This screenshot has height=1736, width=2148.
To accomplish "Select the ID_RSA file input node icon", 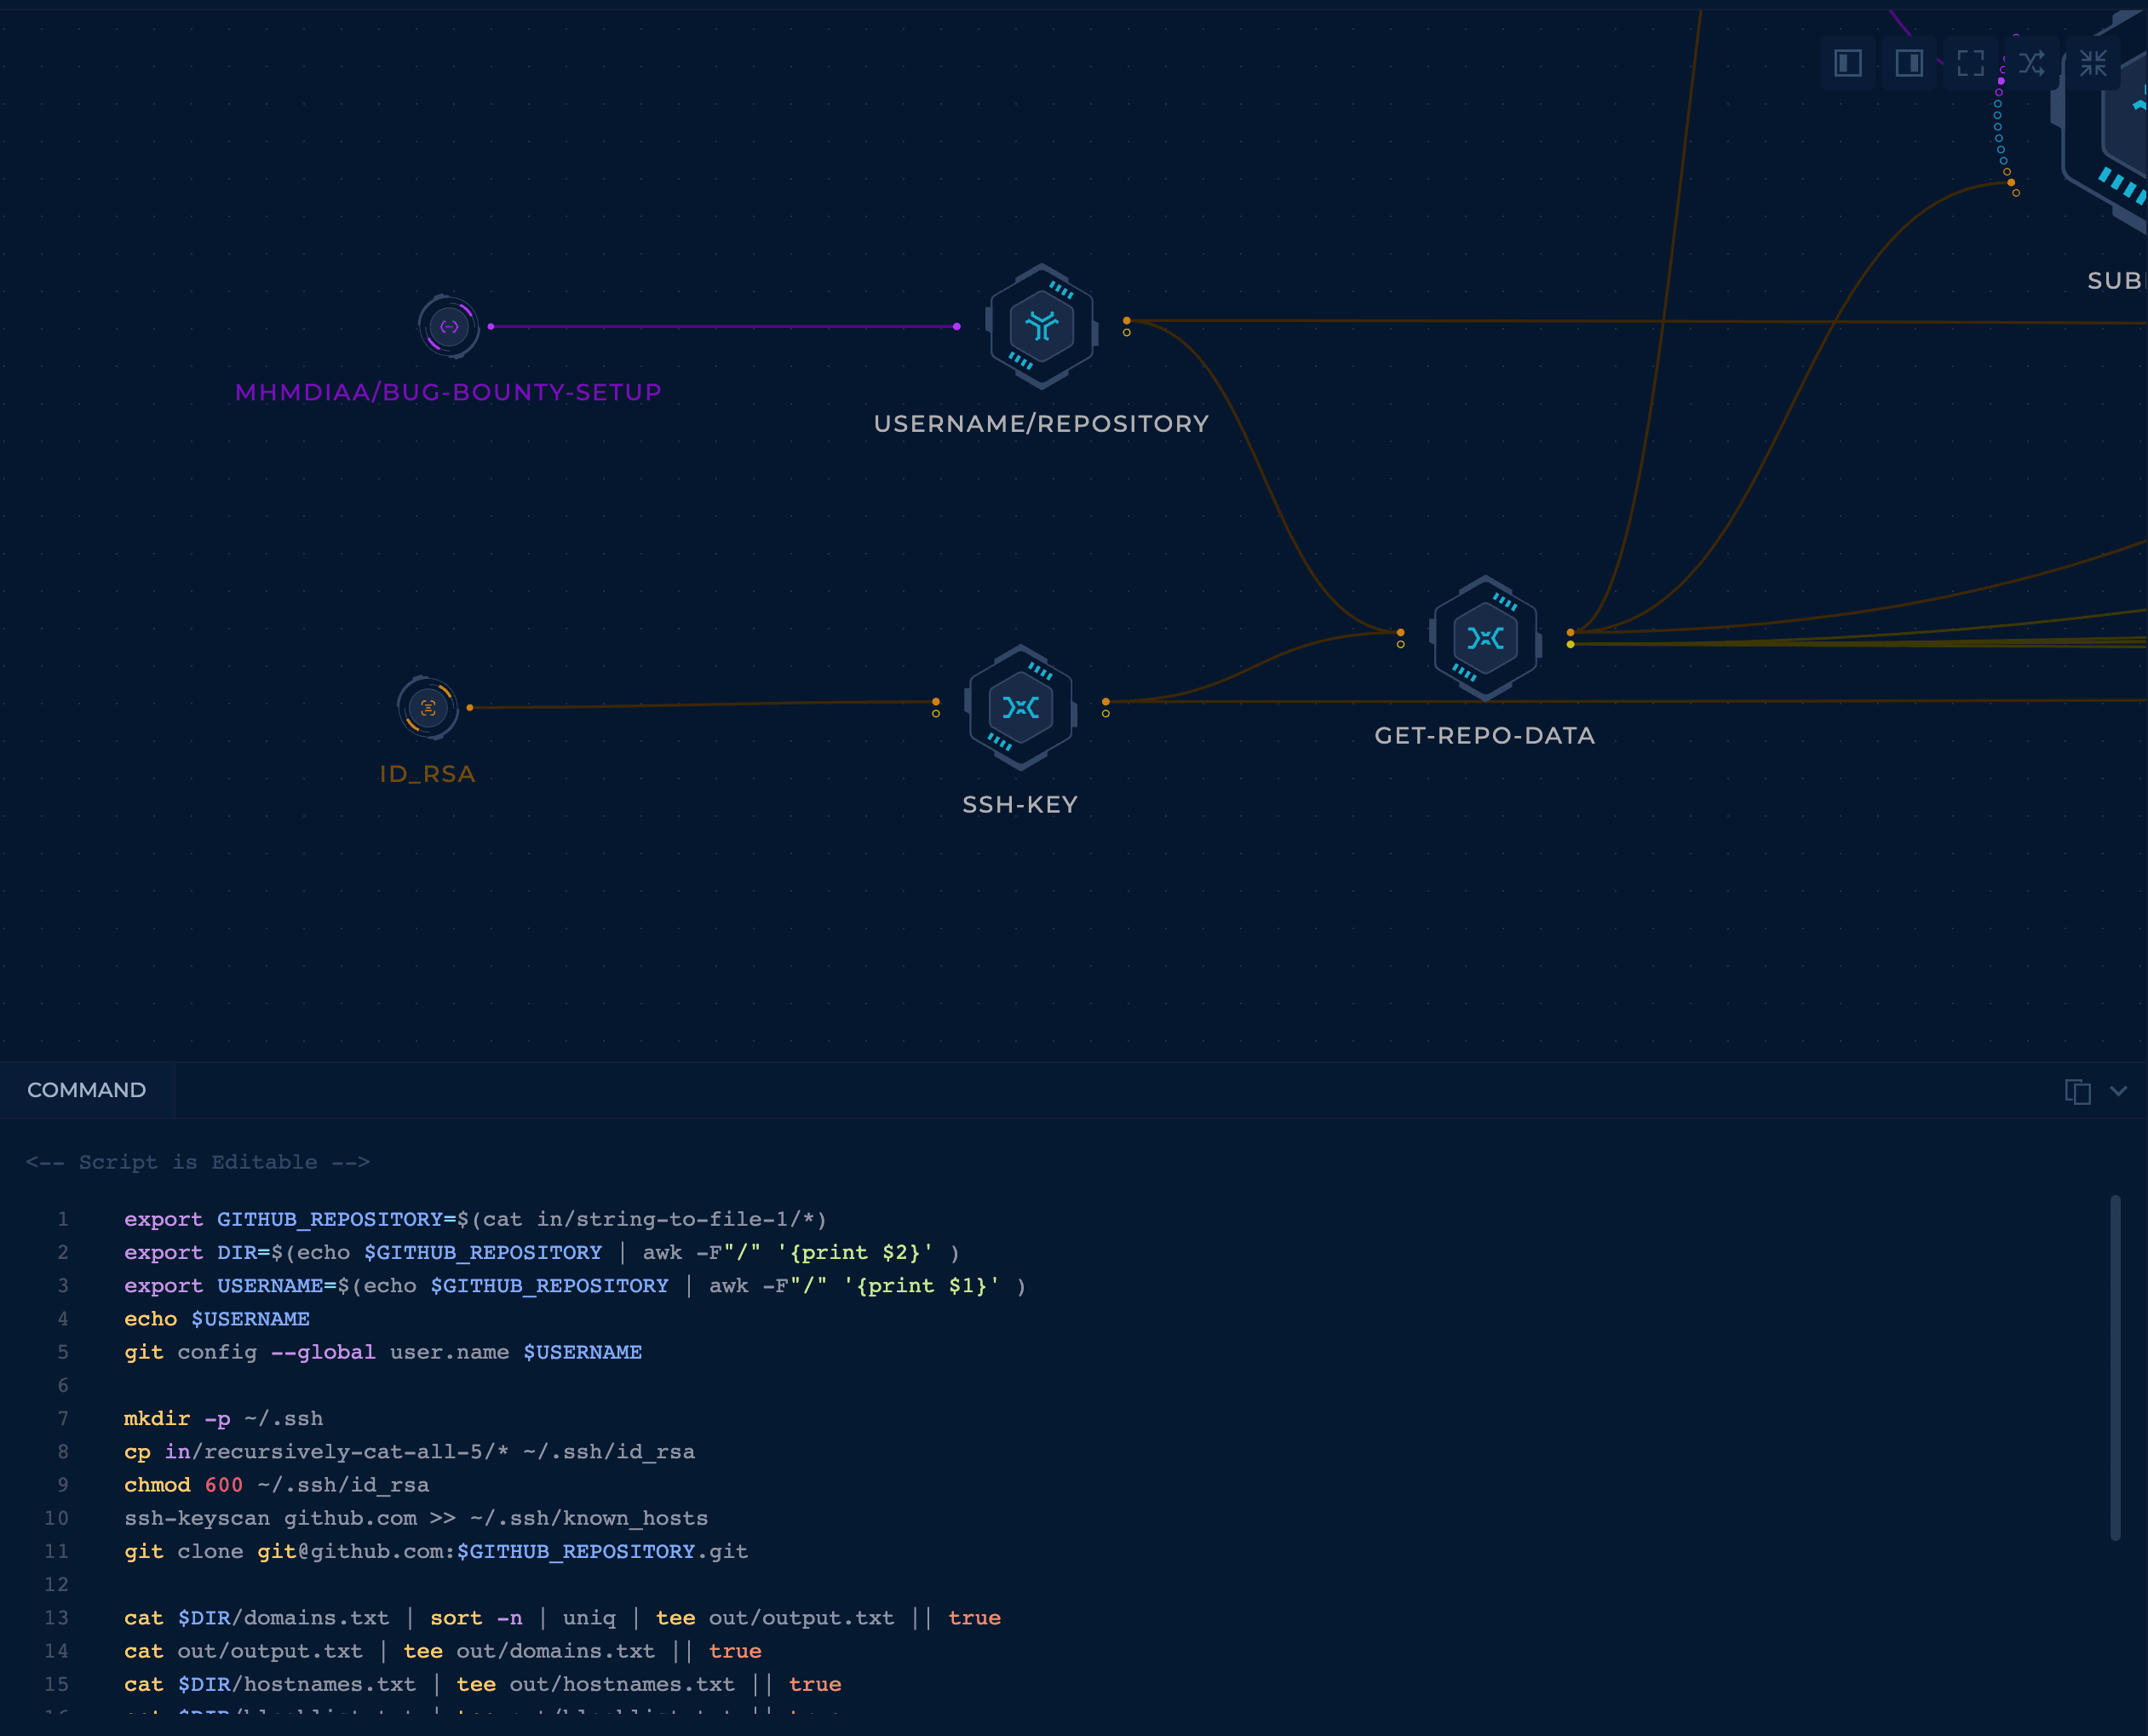I will [x=428, y=707].
